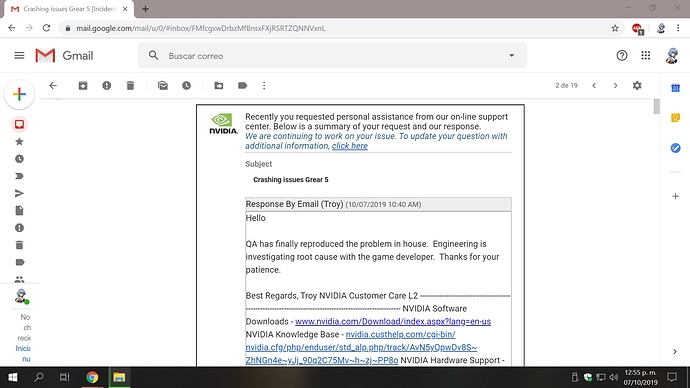Open Trash folder in sidebar
This screenshot has width=690, height=388.
(19, 245)
